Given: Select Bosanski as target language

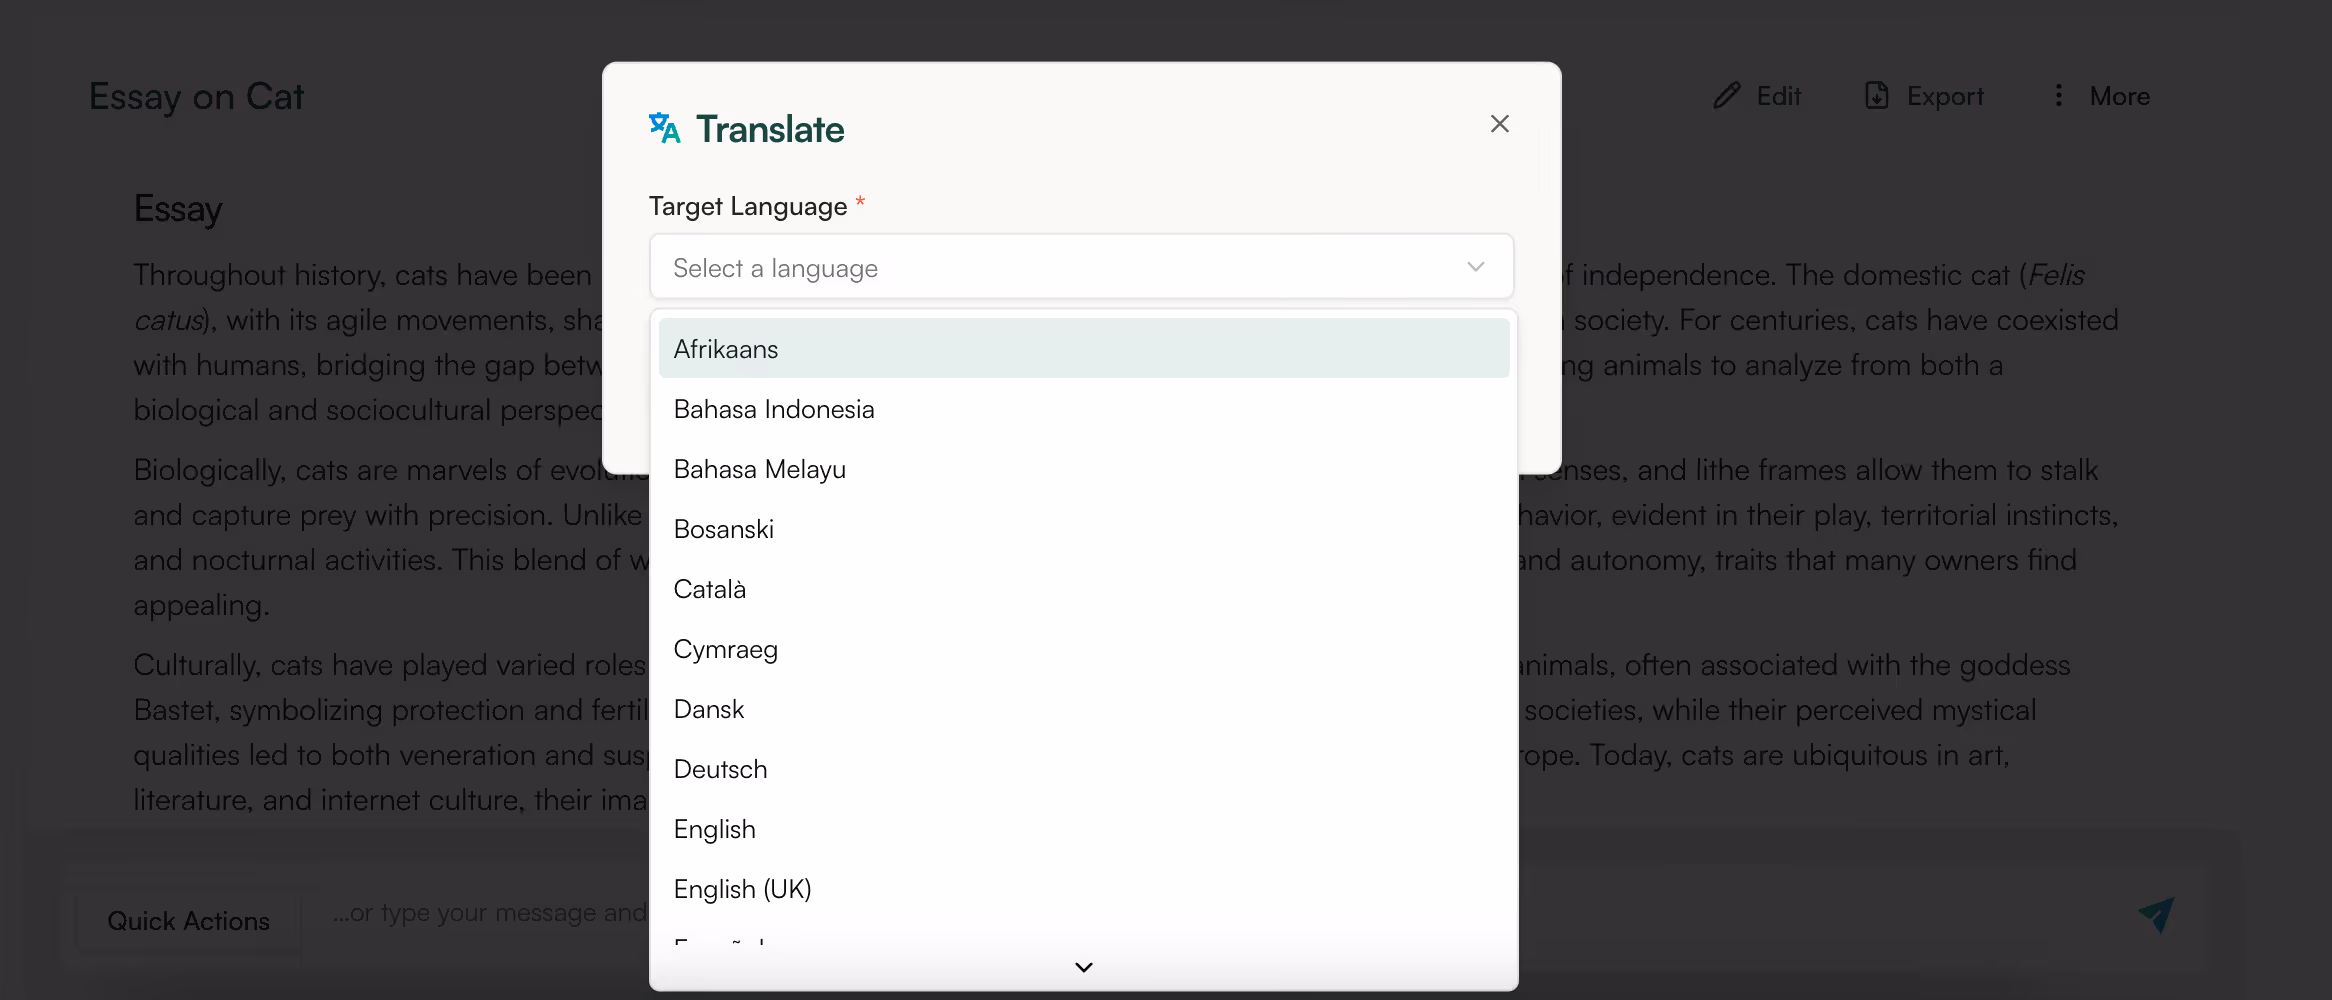Looking at the screenshot, I should tap(723, 528).
